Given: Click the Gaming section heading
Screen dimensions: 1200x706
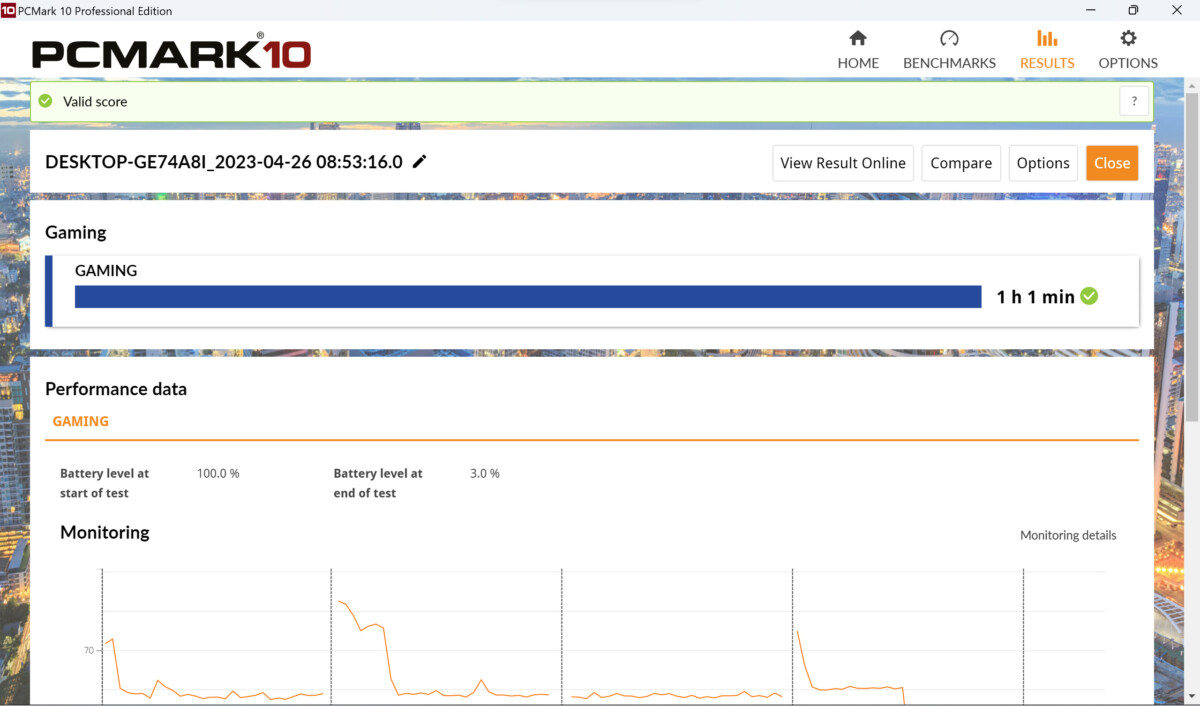Looking at the screenshot, I should coord(76,232).
